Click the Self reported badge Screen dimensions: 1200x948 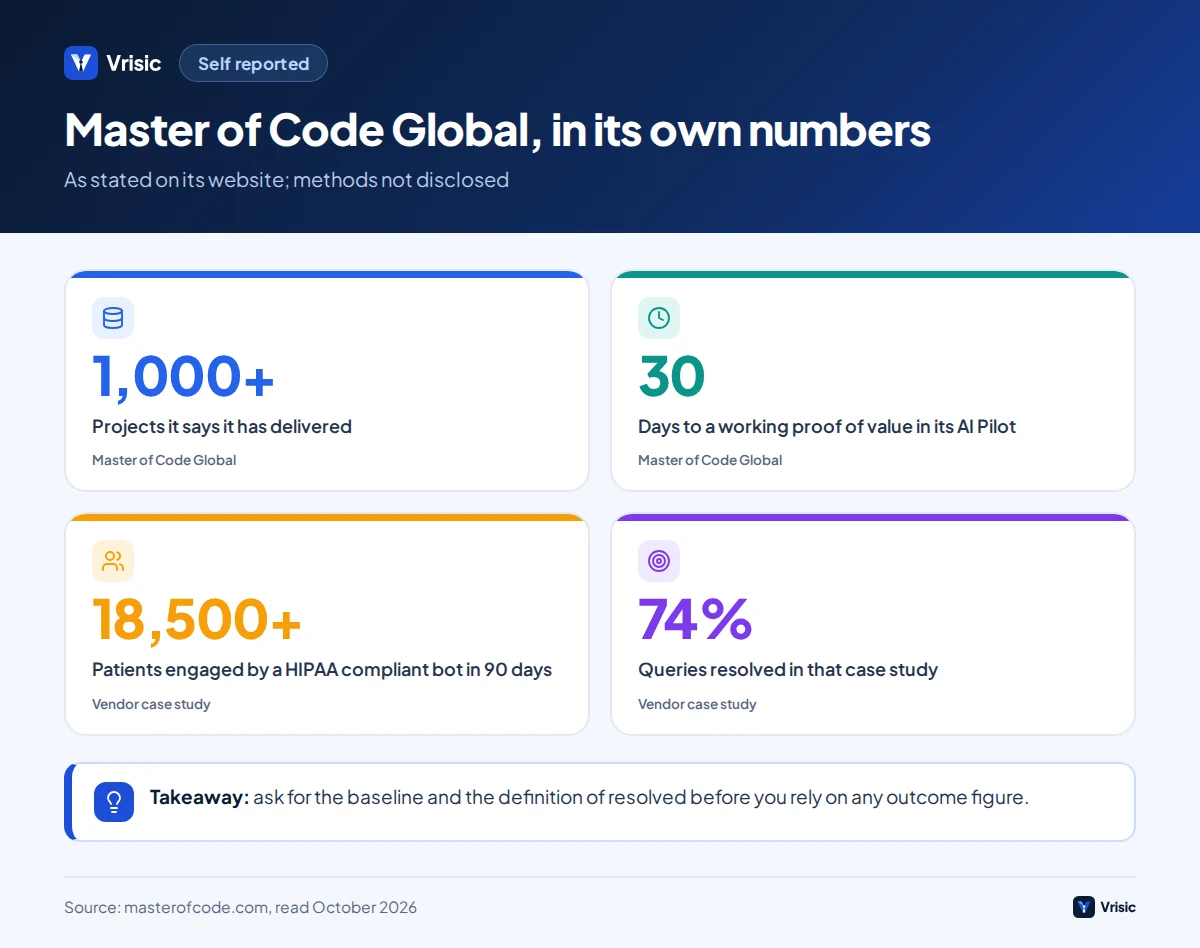coord(253,63)
